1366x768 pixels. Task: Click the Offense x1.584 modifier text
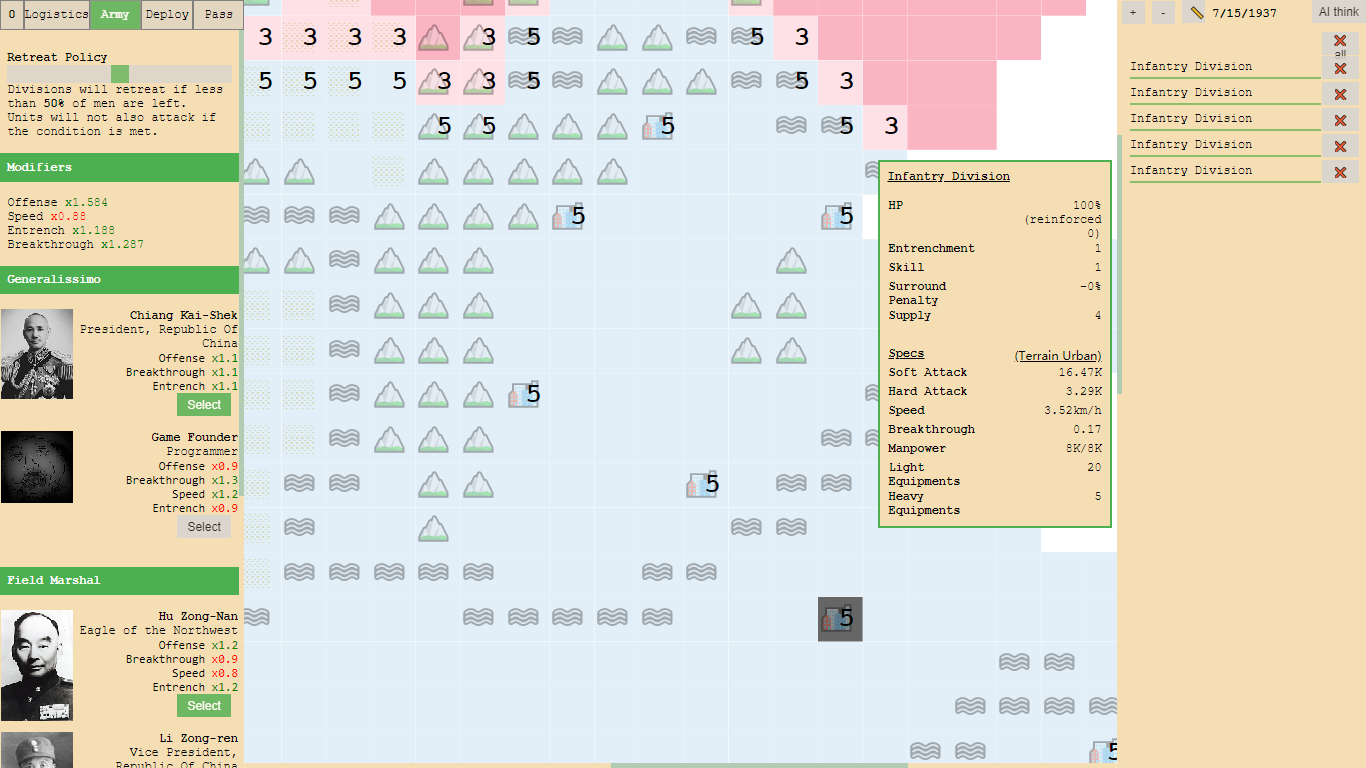coord(57,202)
